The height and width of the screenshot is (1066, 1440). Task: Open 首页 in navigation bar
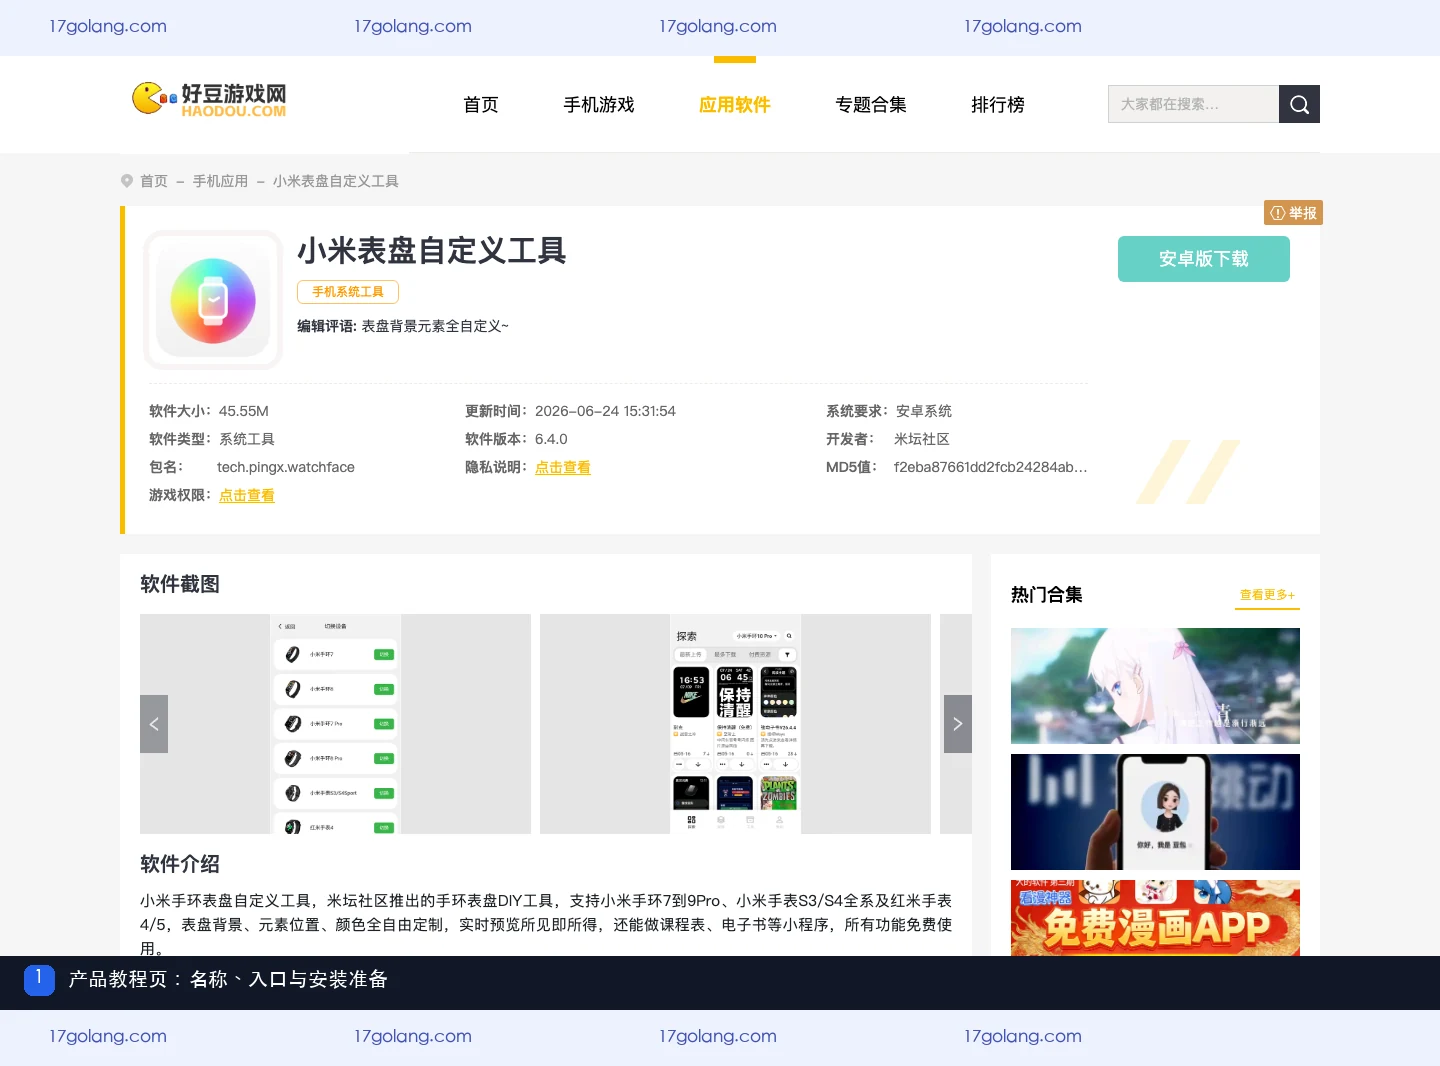(481, 105)
